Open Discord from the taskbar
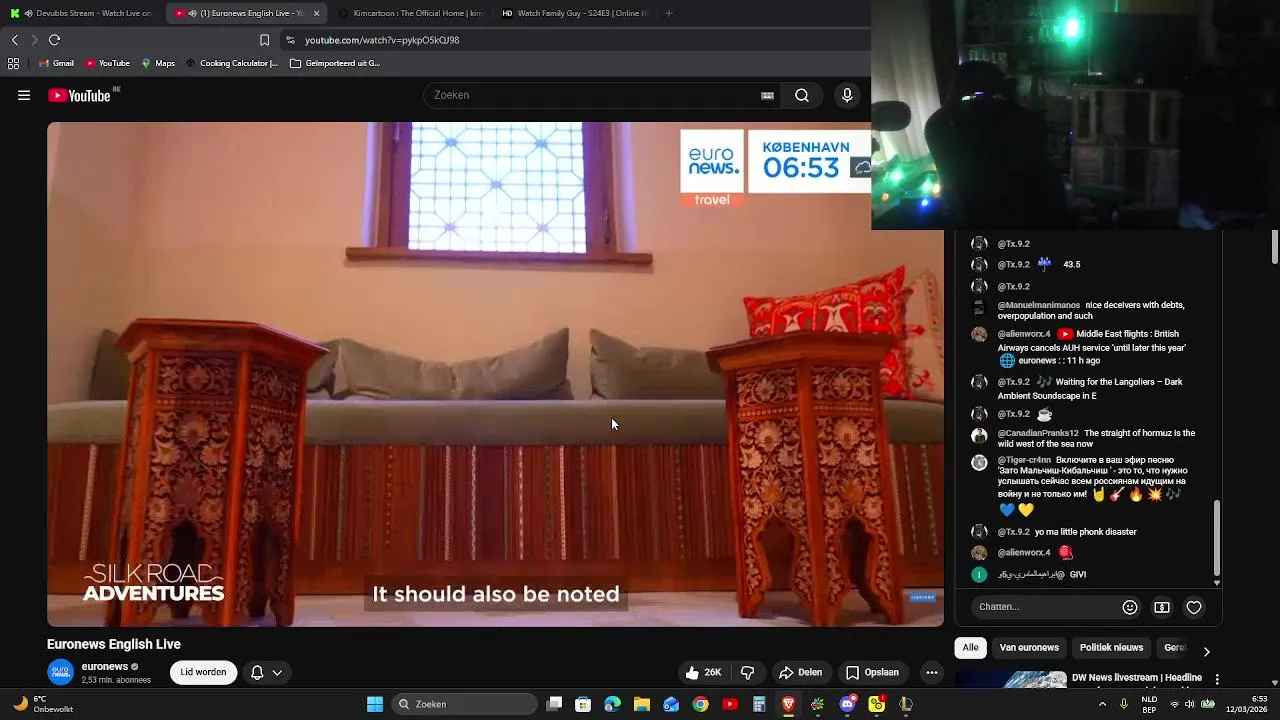The width and height of the screenshot is (1280, 720). click(x=847, y=704)
